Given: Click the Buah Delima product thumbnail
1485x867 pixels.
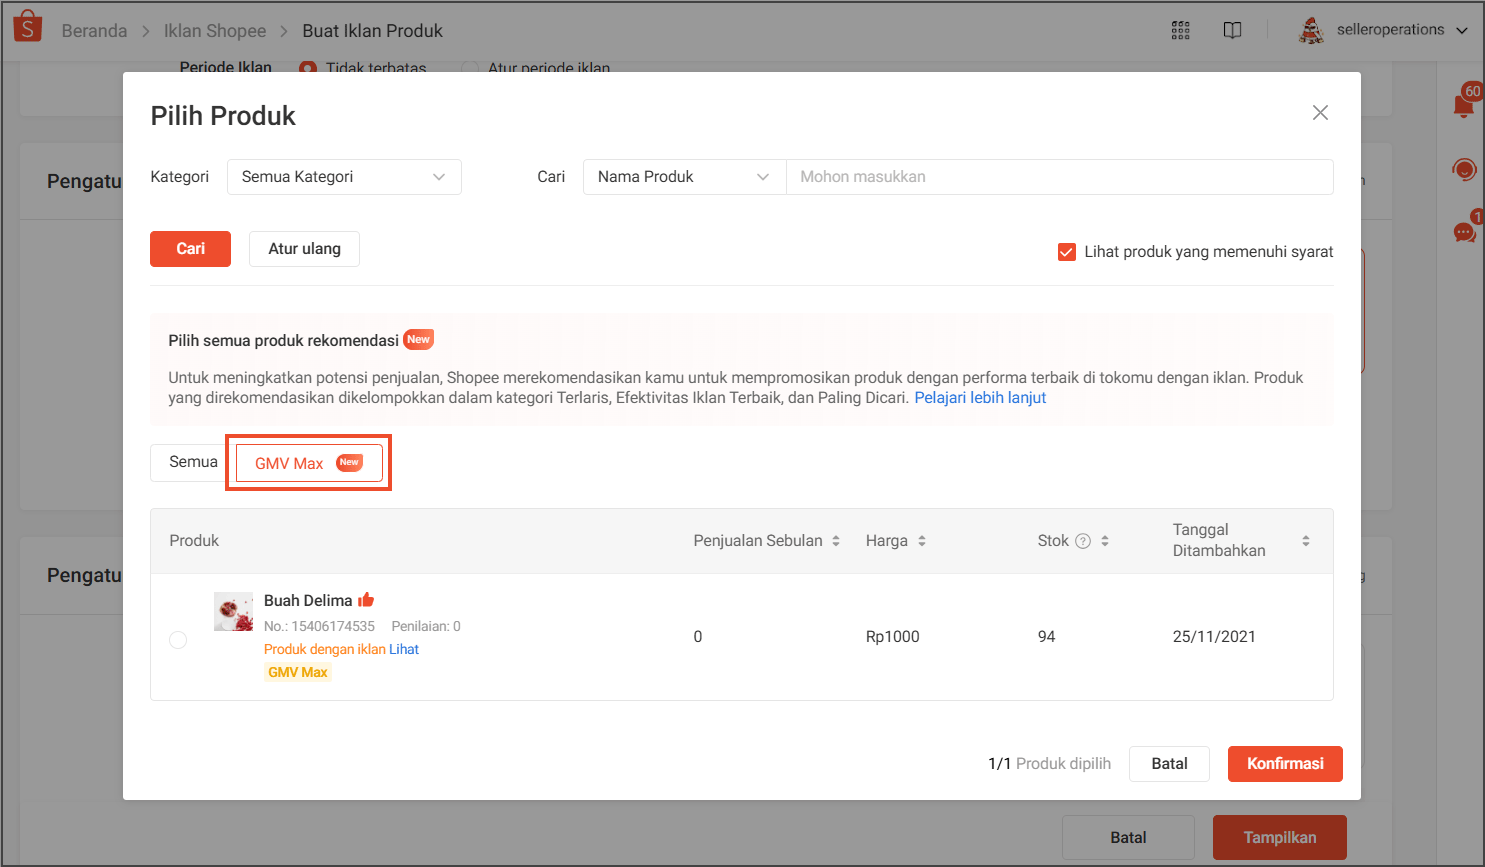Looking at the screenshot, I should [233, 611].
